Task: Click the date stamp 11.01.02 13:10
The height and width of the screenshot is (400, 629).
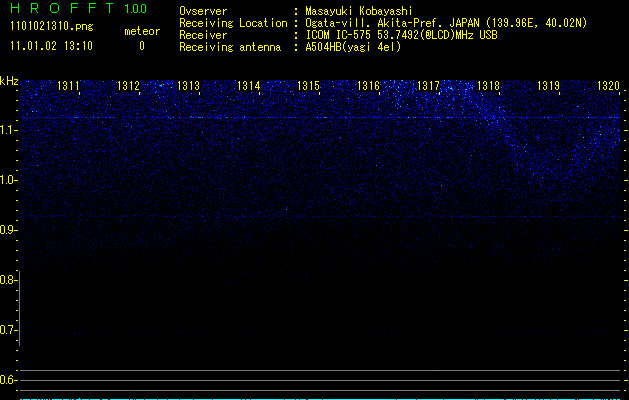Action: [x=51, y=46]
